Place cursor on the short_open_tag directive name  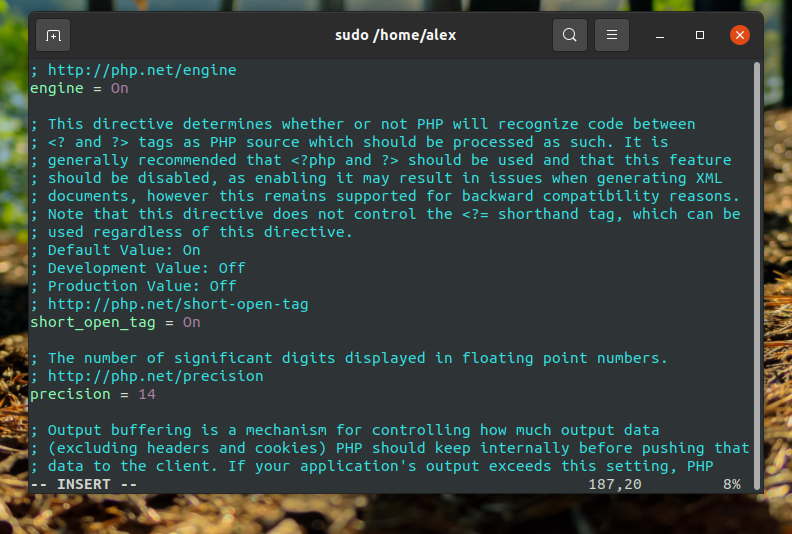[92, 322]
